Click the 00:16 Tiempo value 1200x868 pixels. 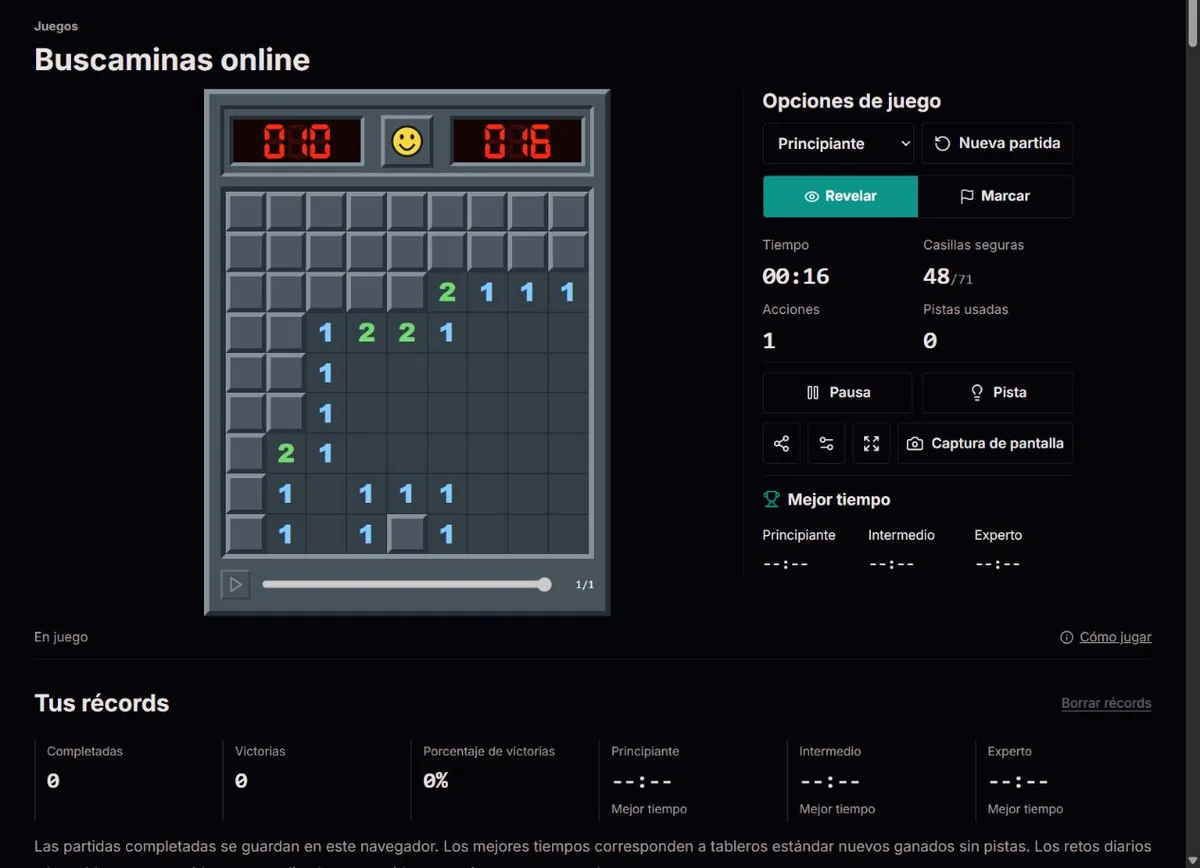point(796,276)
